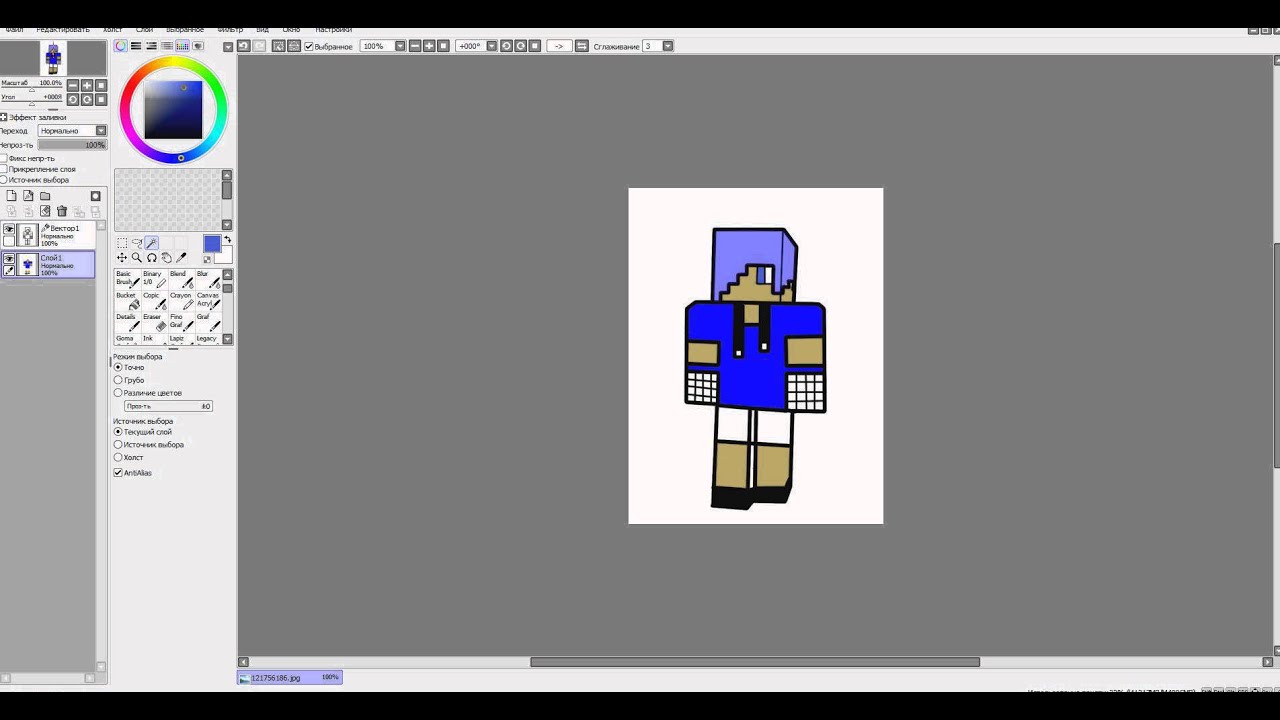This screenshot has height=720, width=1280.
Task: Select the eyedropper color picker tool
Action: (182, 258)
